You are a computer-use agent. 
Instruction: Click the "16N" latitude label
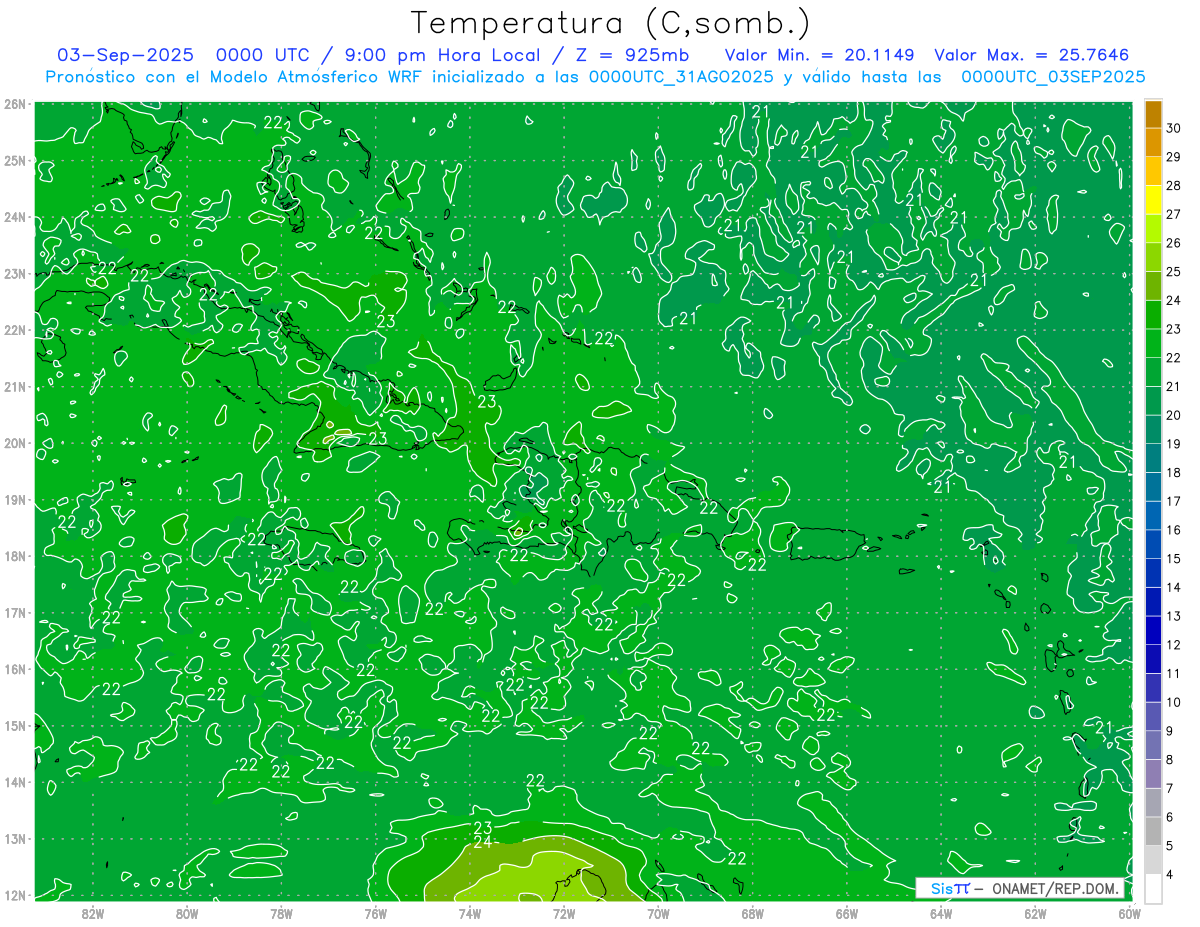click(x=15, y=669)
